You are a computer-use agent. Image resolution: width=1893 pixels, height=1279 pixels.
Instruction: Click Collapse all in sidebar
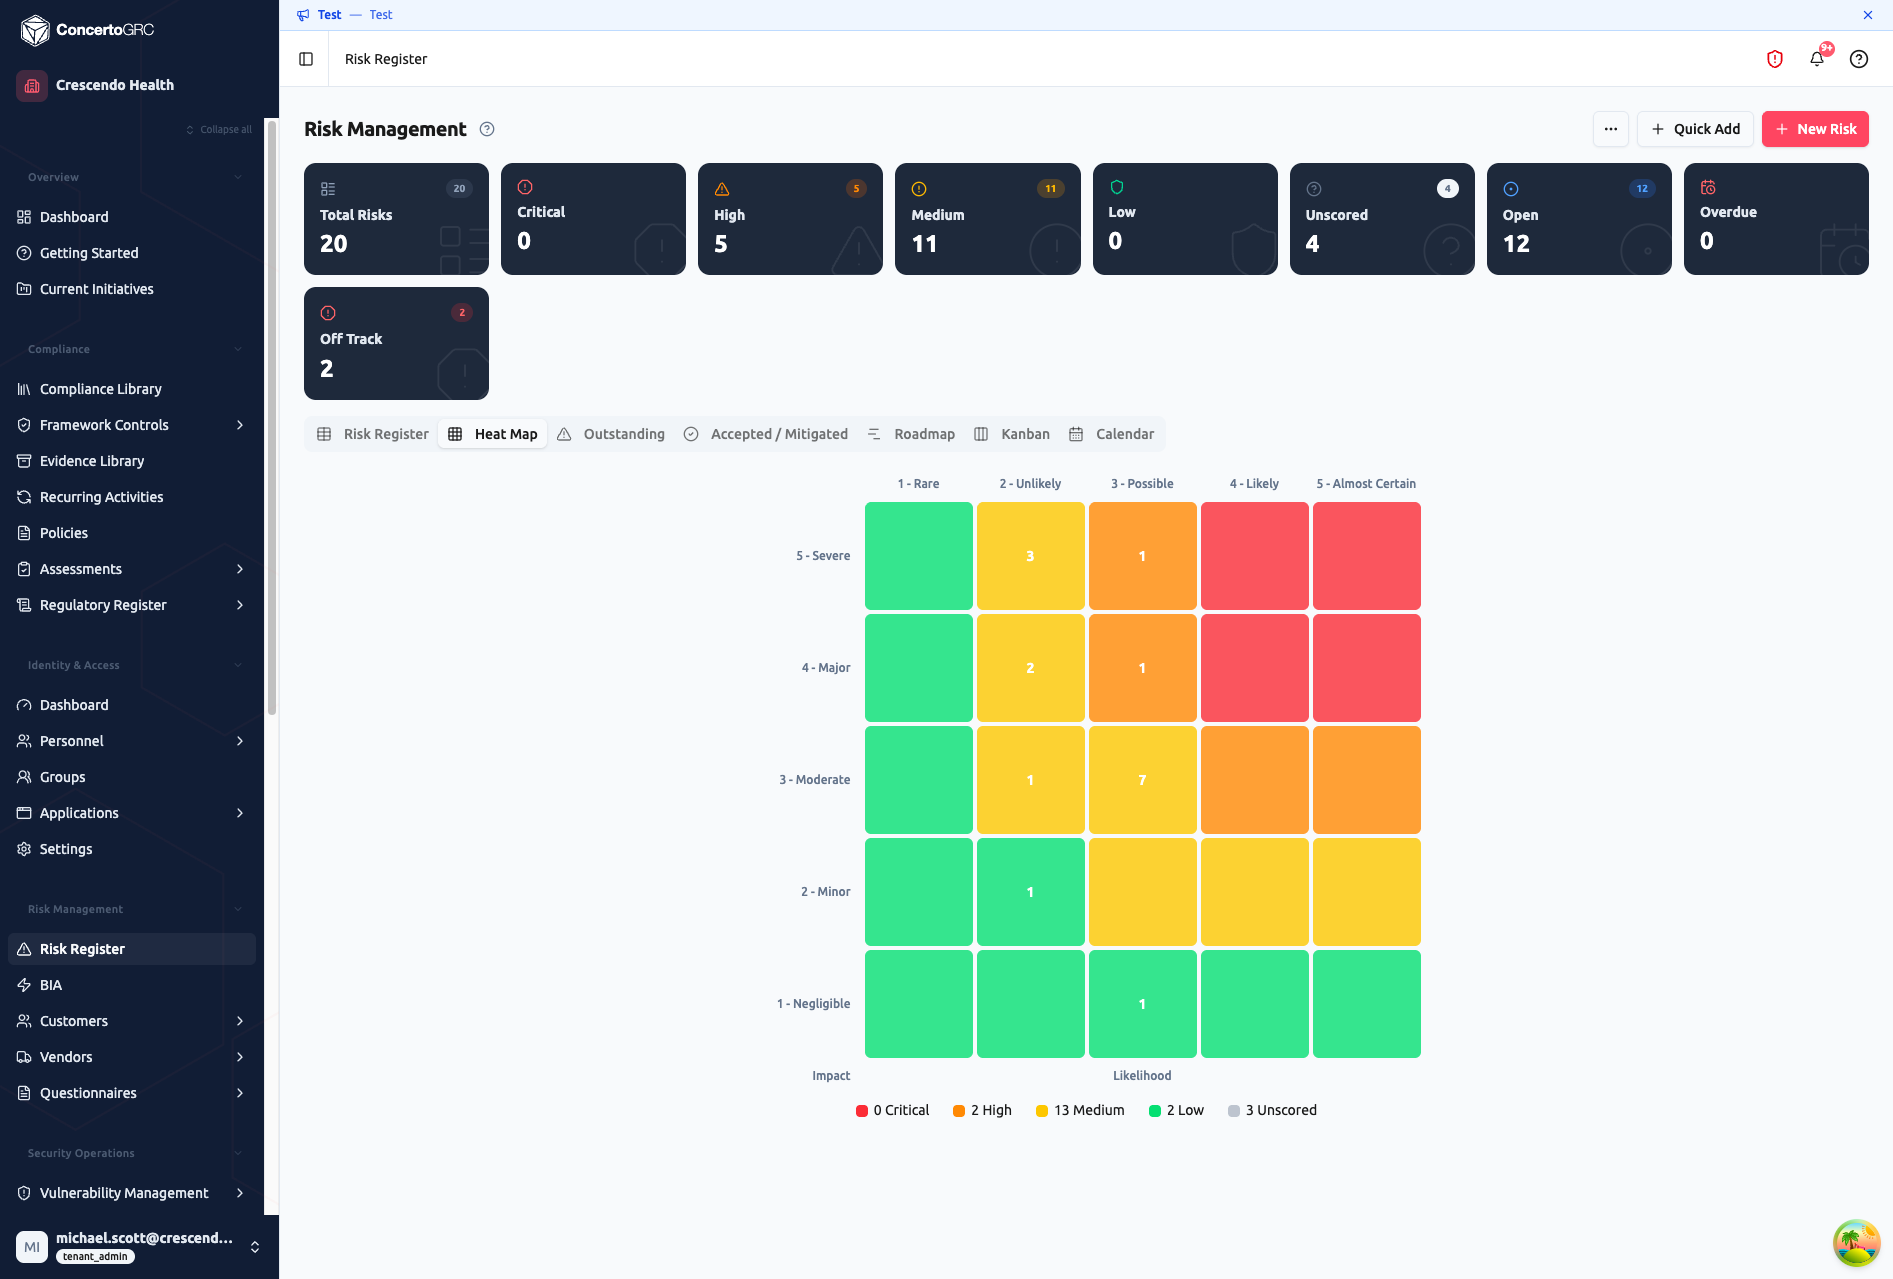[x=219, y=129]
